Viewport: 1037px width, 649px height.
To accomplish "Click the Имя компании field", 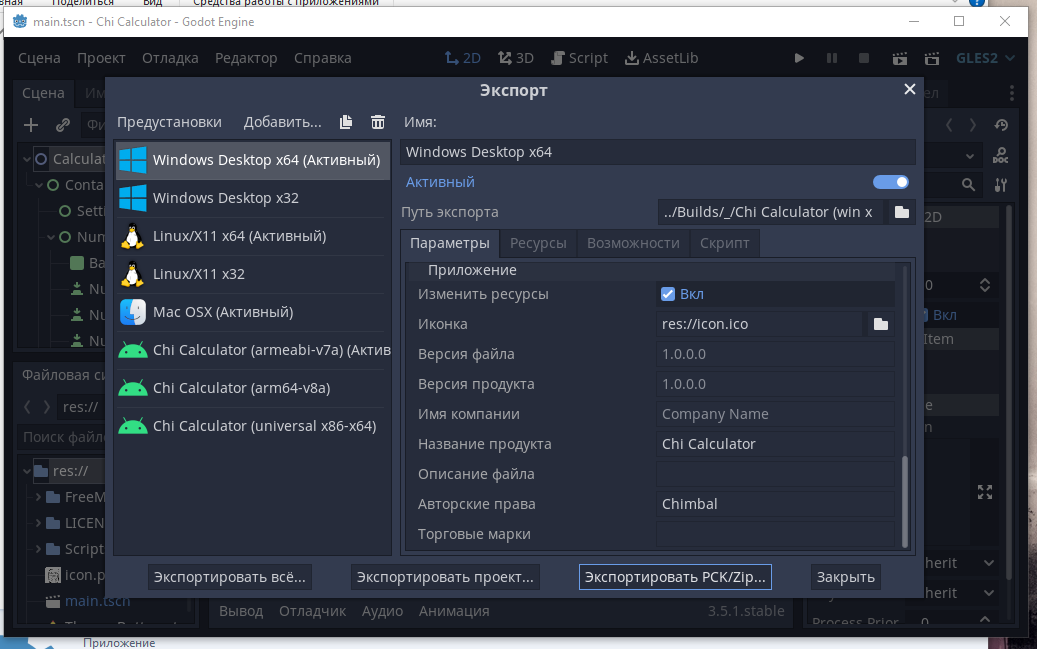I will [774, 414].
